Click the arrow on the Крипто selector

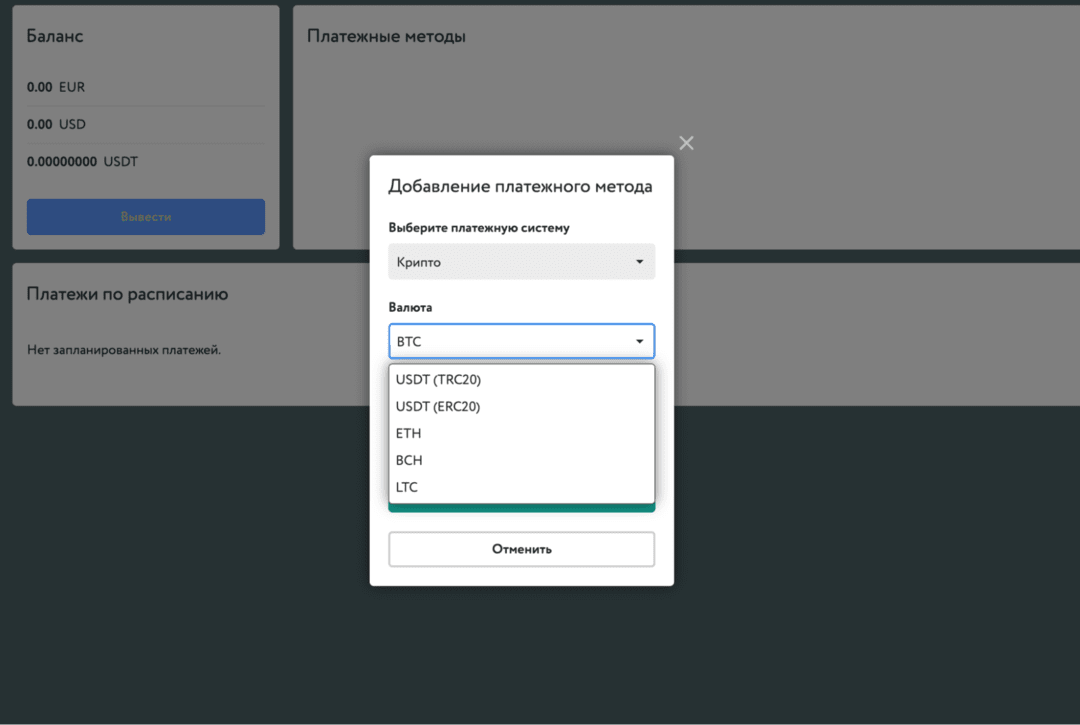(640, 262)
